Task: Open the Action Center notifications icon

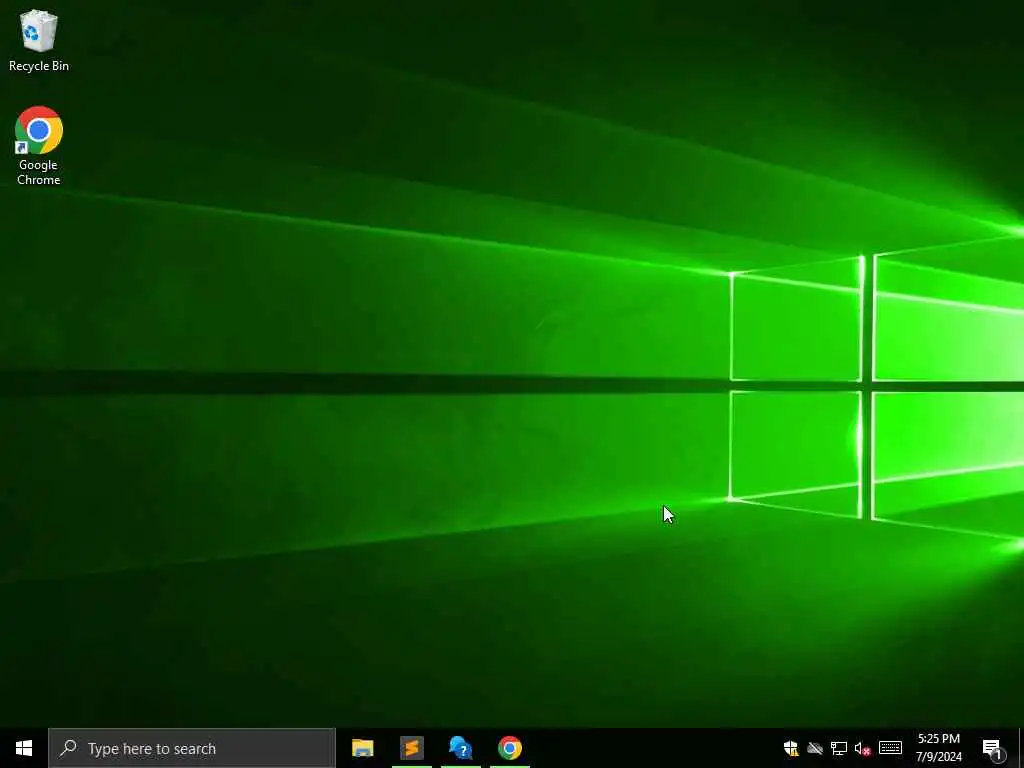Action: (993, 748)
